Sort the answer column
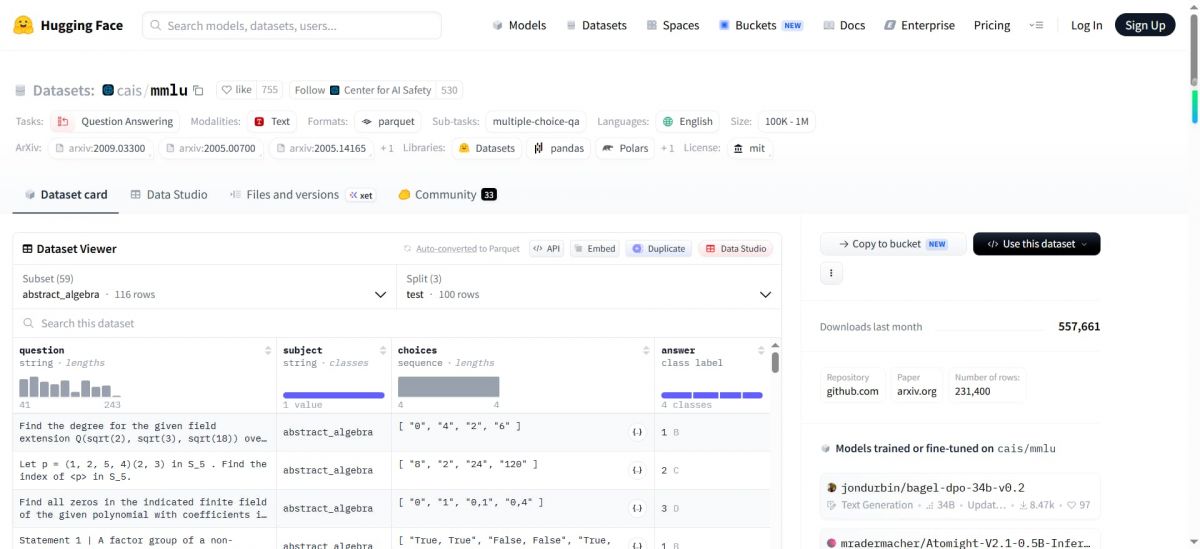The width and height of the screenshot is (1200, 549). pos(762,351)
